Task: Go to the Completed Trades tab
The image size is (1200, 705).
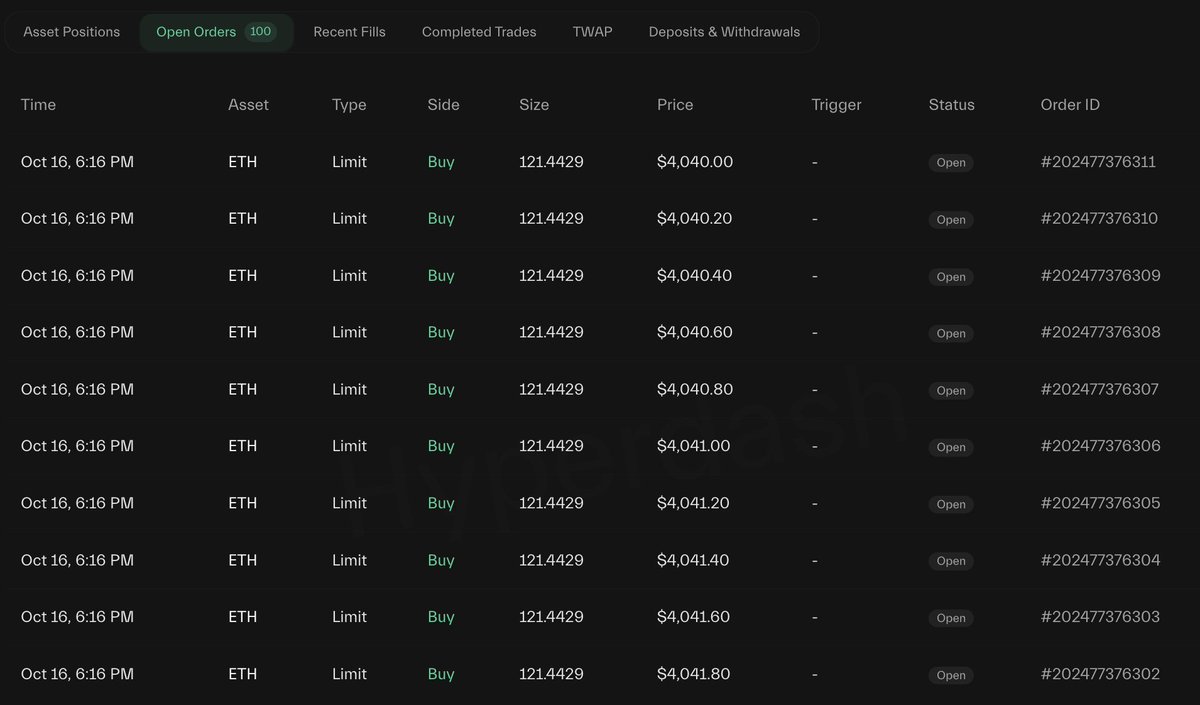Action: (479, 32)
